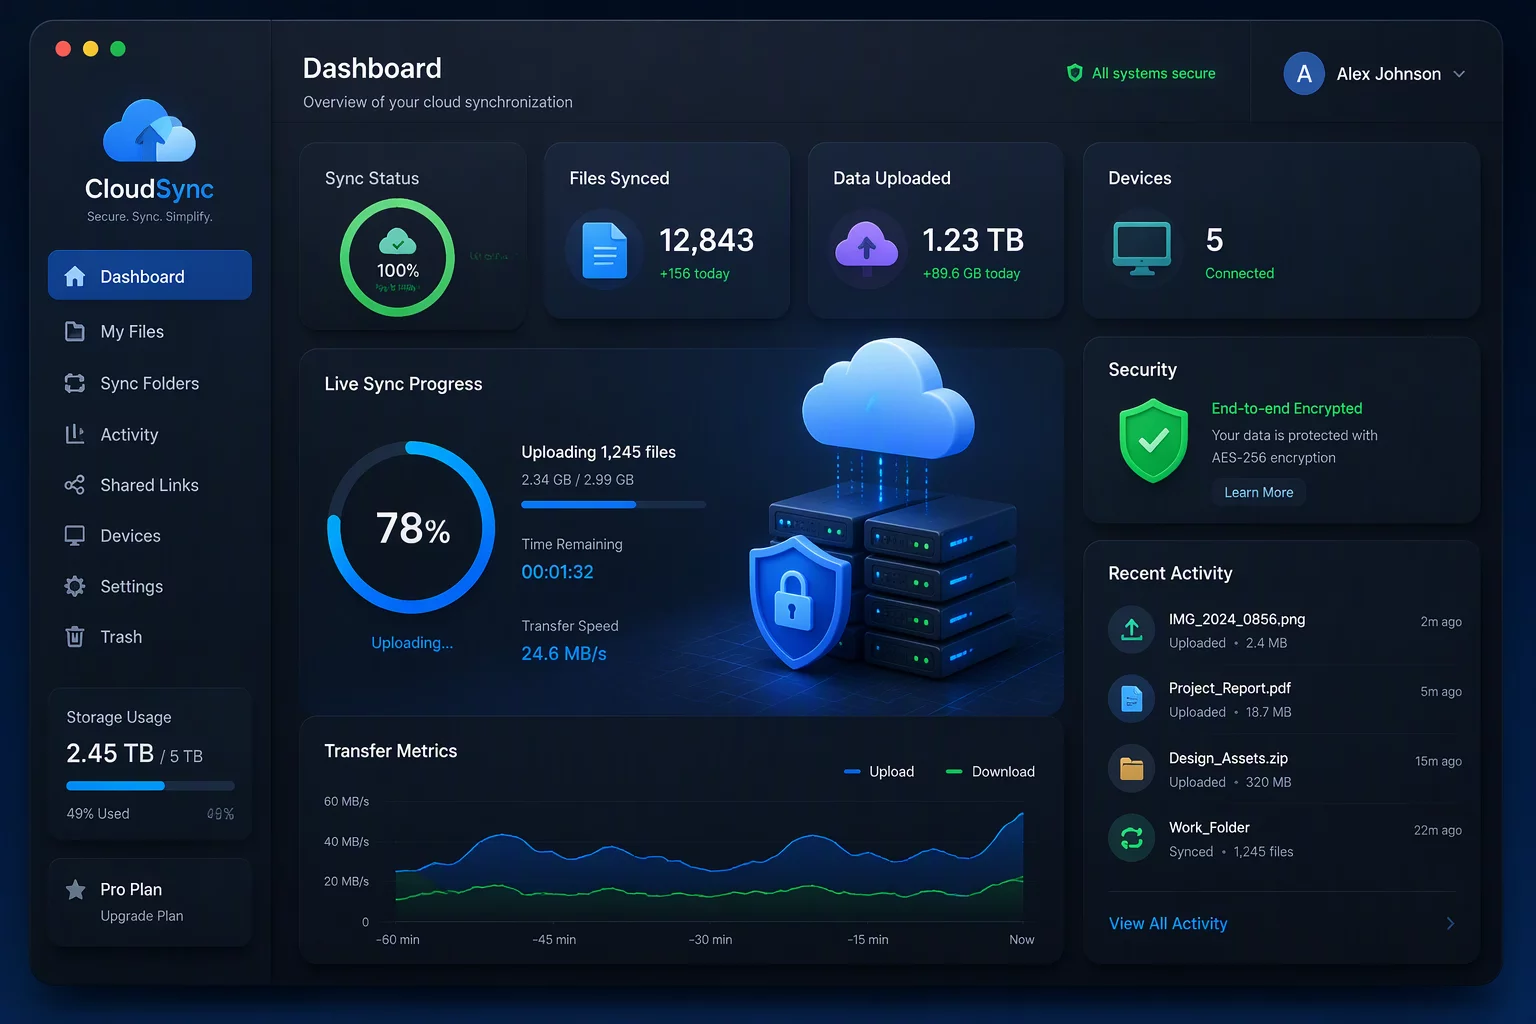This screenshot has height=1024, width=1536.
Task: Click the time remaining value 00:01:32
Action: 558,572
